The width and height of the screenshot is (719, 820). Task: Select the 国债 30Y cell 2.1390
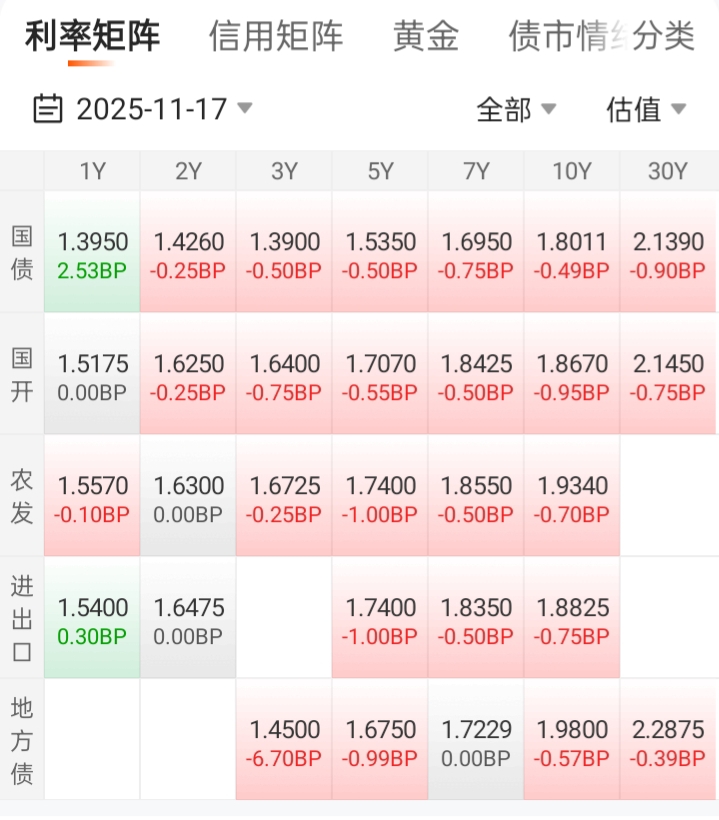click(x=668, y=253)
